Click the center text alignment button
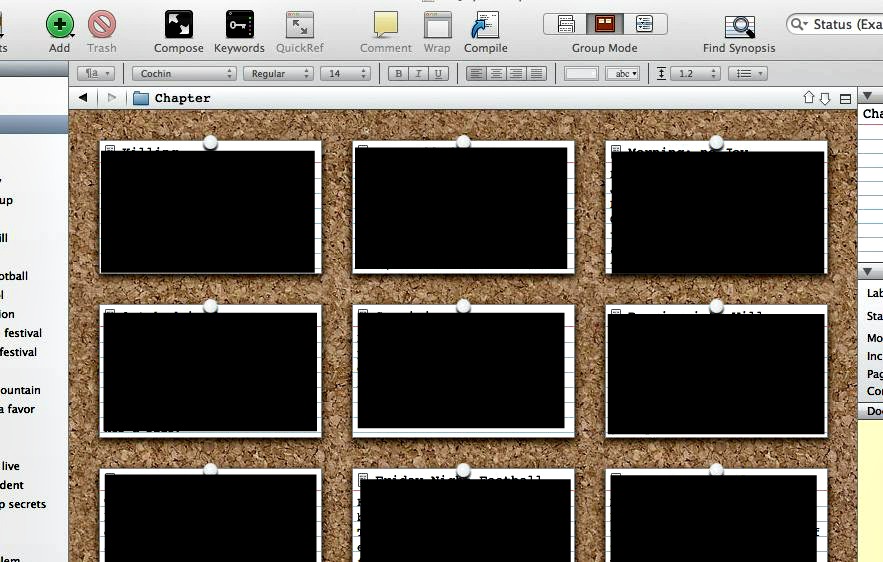 point(496,74)
